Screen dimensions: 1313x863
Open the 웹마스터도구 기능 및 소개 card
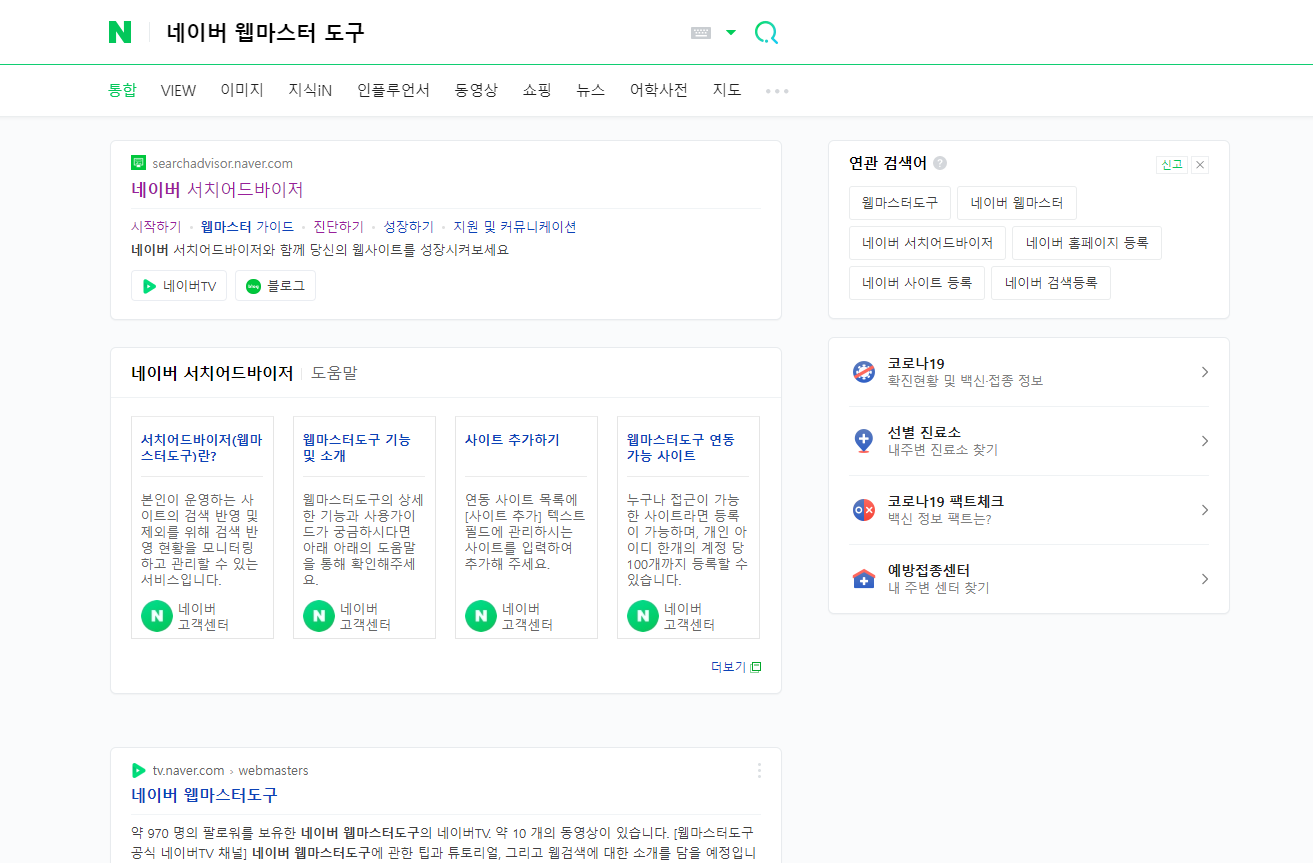tap(357, 448)
